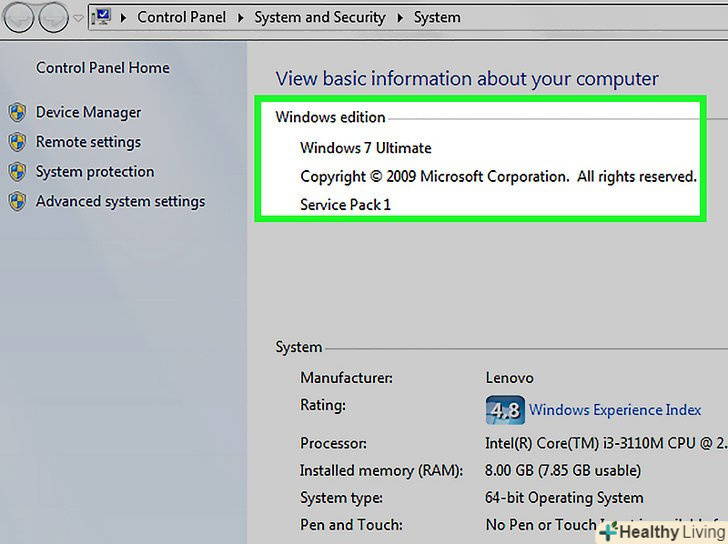This screenshot has width=728, height=544.
Task: Open the recent pages dropdown arrow
Action: (78, 17)
